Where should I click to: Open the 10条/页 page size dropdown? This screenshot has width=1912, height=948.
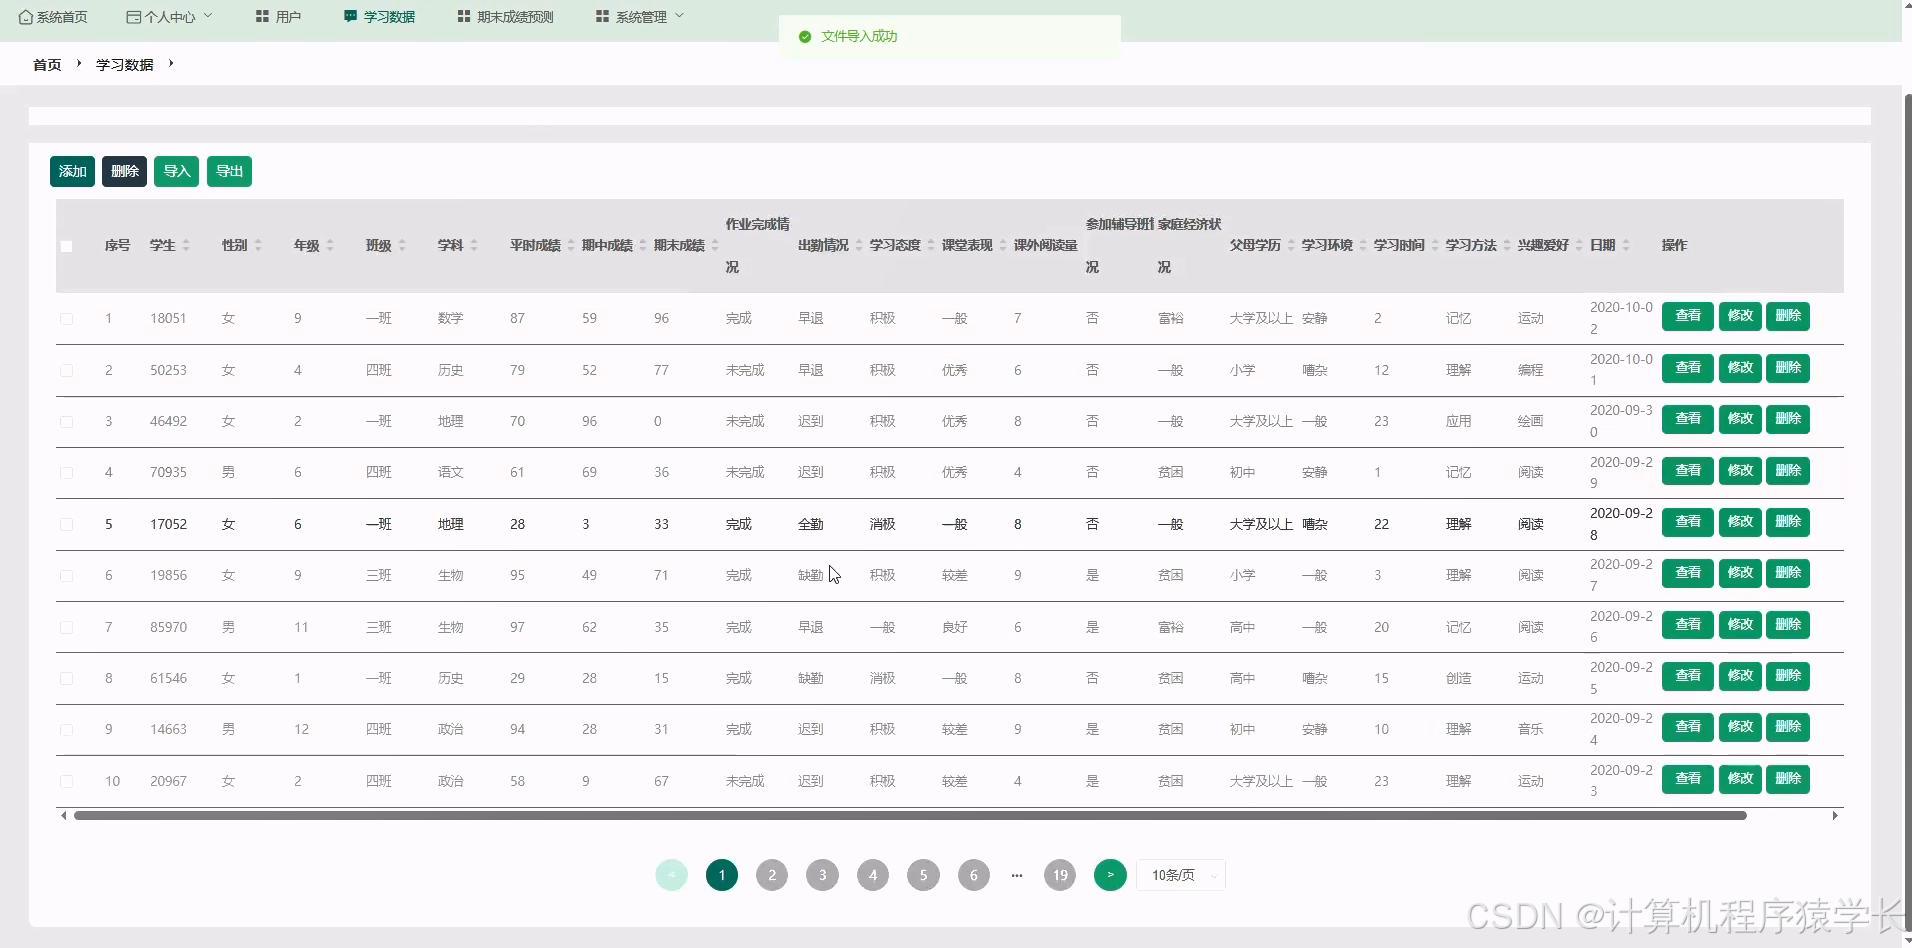point(1181,875)
